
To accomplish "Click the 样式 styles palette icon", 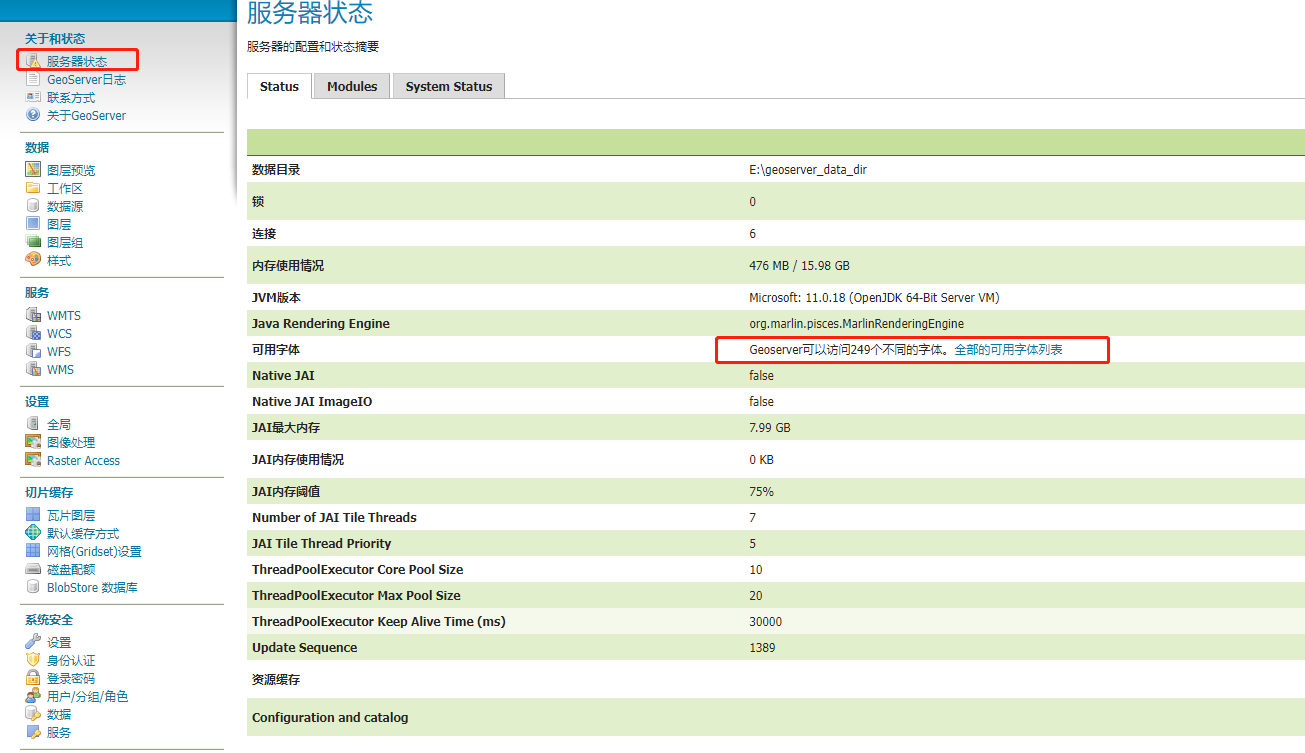I will click(33, 260).
